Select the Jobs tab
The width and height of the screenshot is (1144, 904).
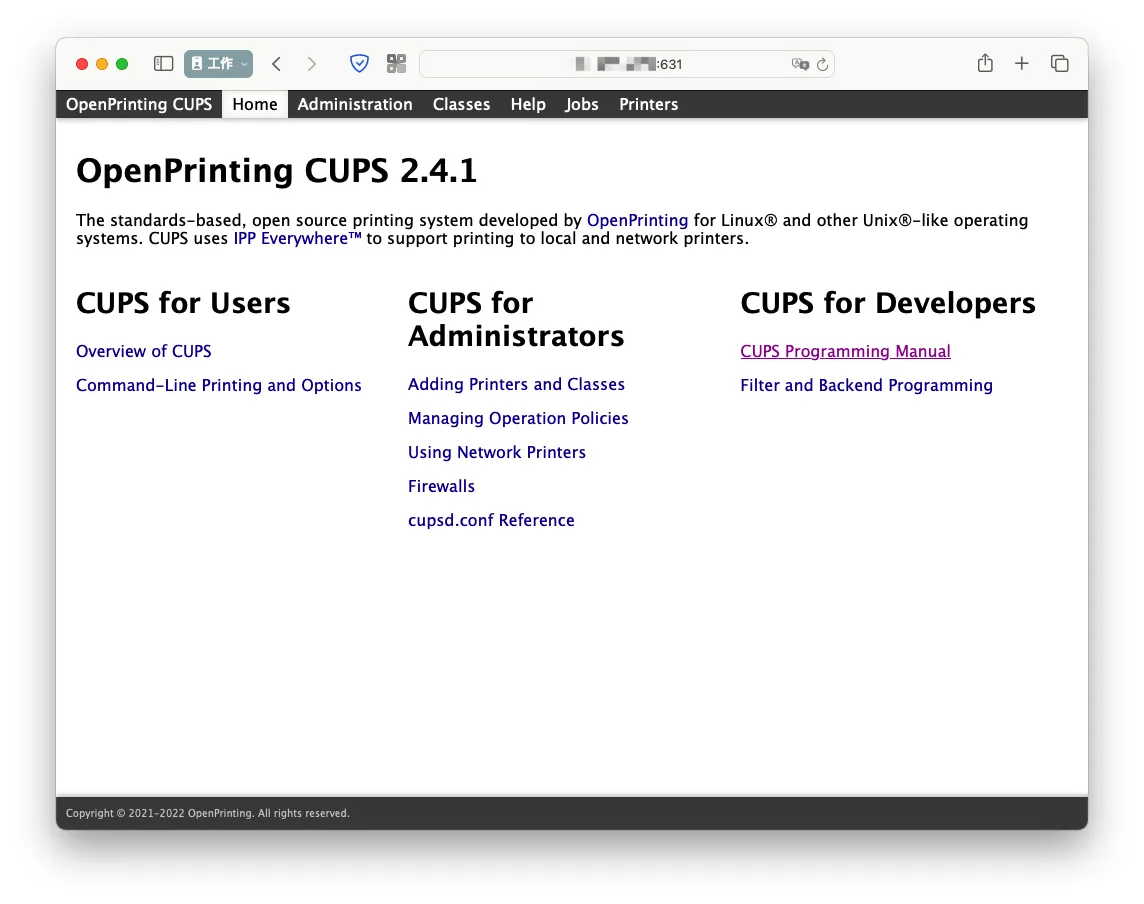pyautogui.click(x=582, y=104)
